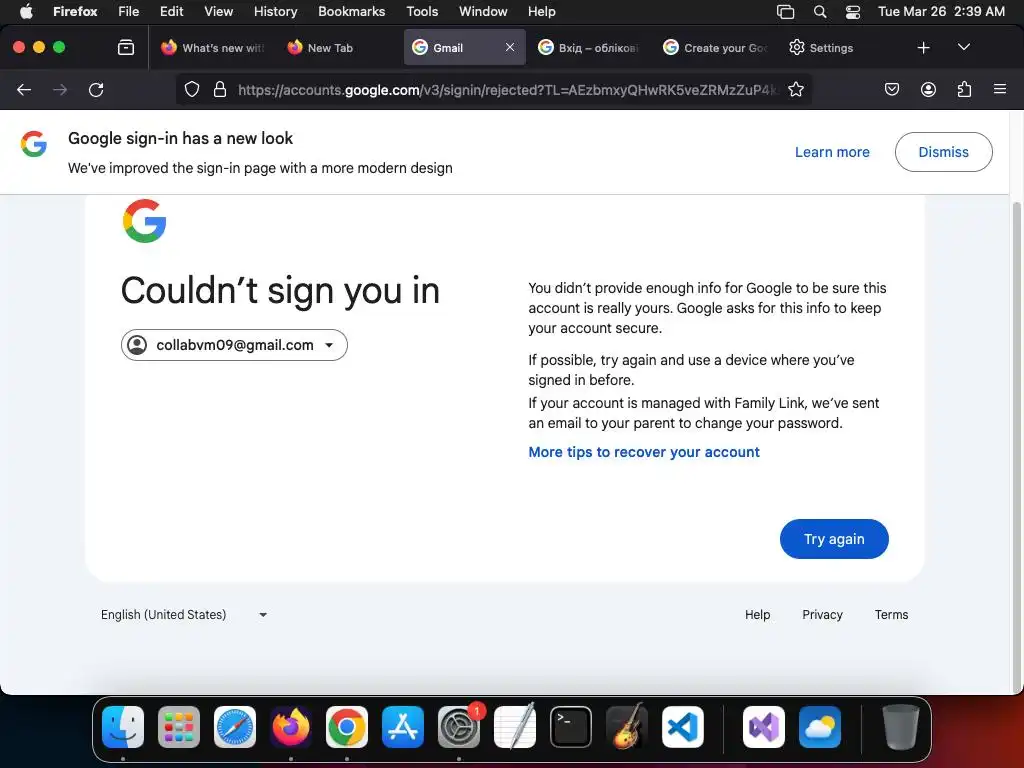1024x768 pixels.
Task: Open the Firefox application menu
Action: click(x=75, y=12)
